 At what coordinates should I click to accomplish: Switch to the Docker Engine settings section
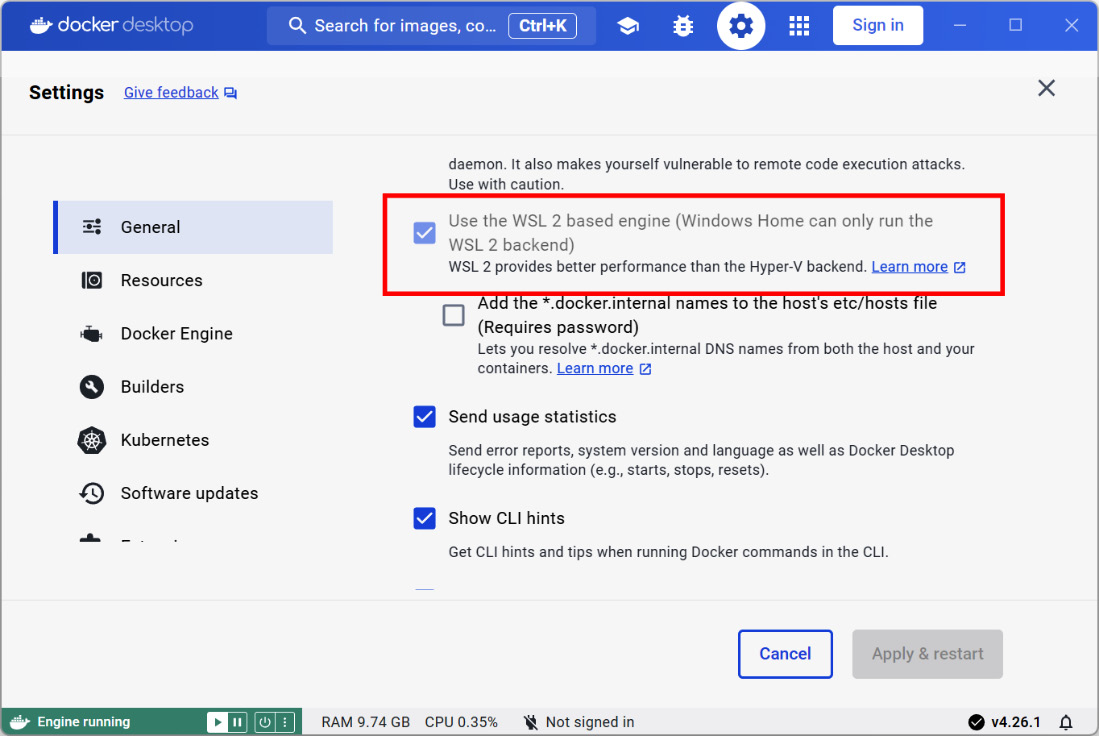click(193, 334)
